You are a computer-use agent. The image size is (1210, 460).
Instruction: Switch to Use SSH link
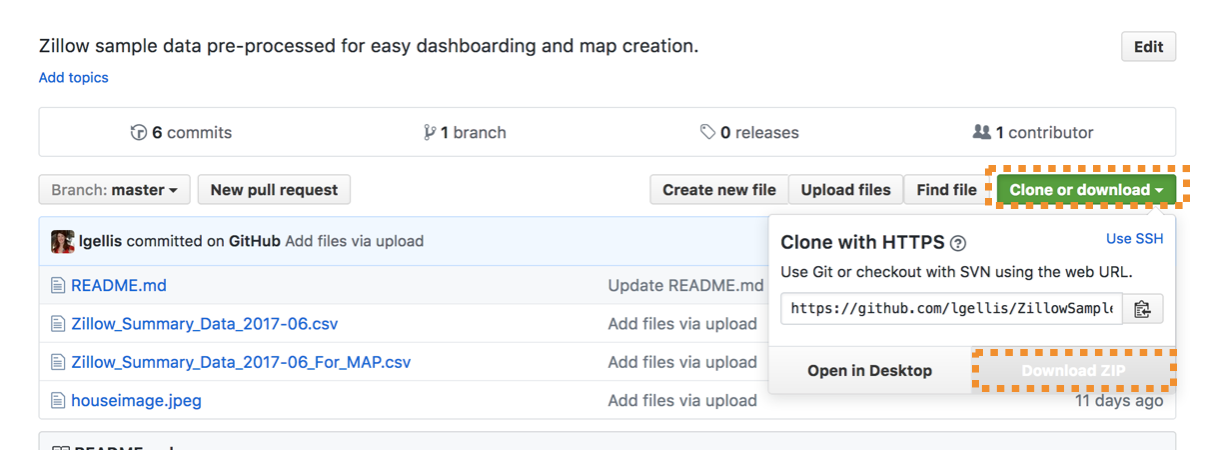pyautogui.click(x=1134, y=239)
